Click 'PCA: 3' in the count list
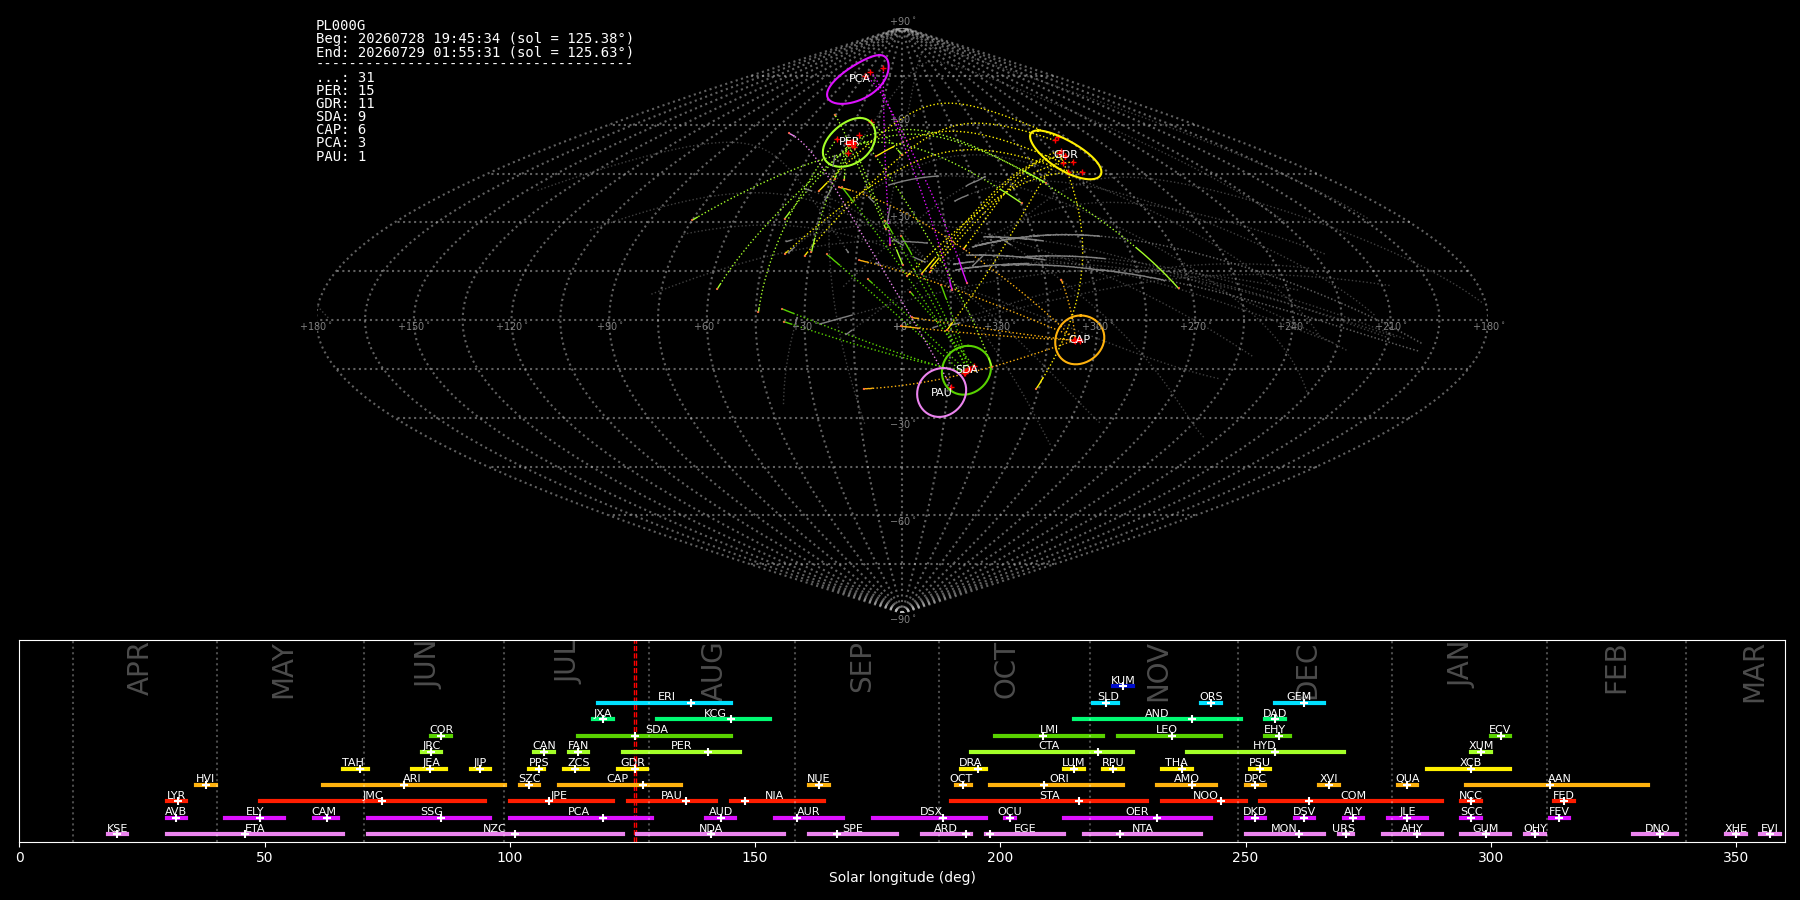Viewport: 1800px width, 900px height. [x=341, y=143]
